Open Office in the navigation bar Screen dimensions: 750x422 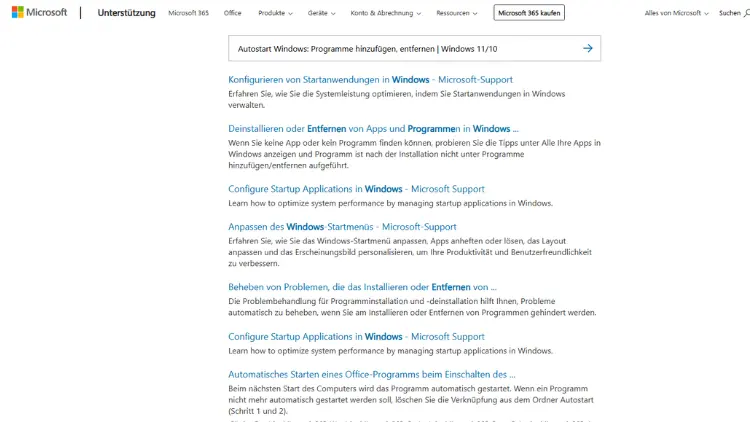point(232,13)
